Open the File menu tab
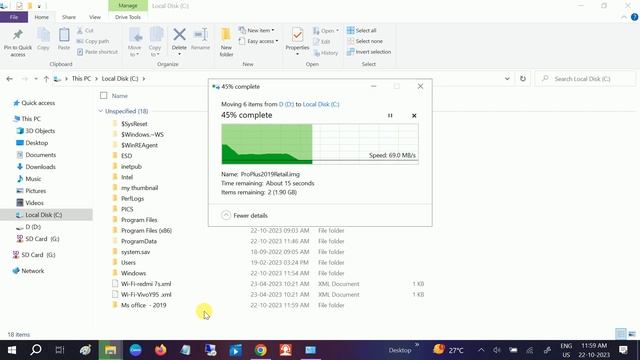Screen dimensions: 640x360 pyautogui.click(x=14, y=17)
